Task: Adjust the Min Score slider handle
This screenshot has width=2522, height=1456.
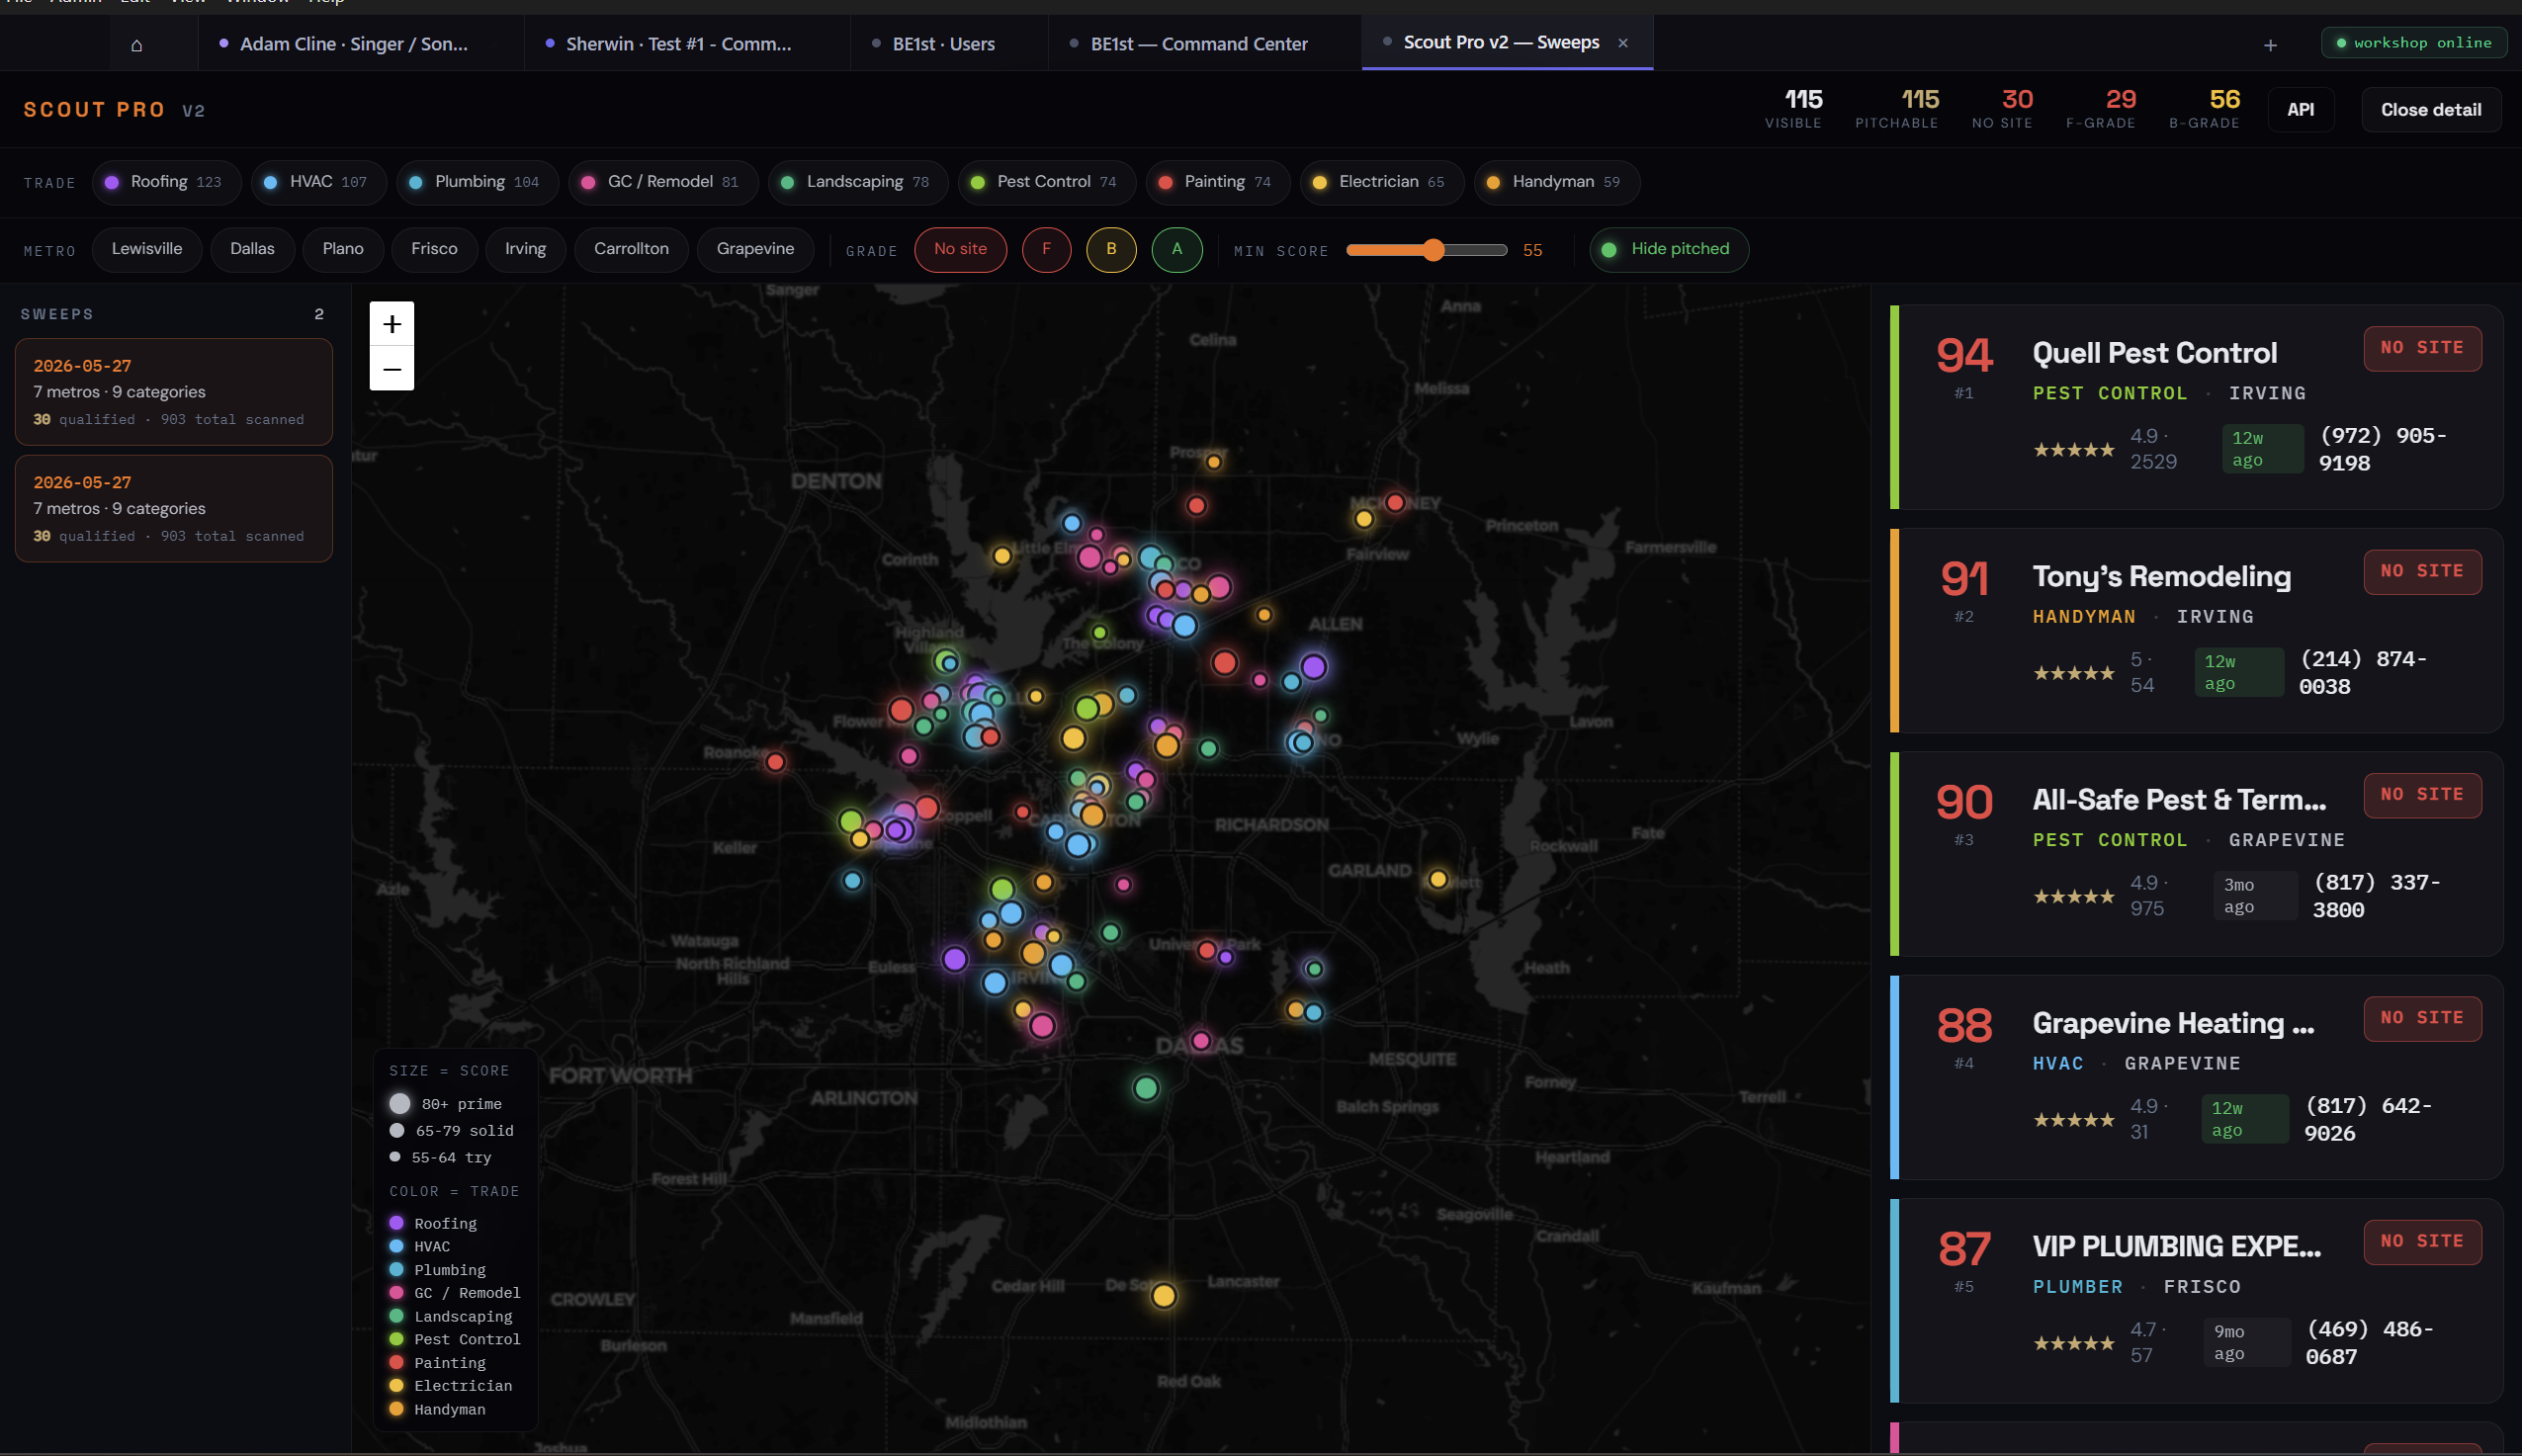Action: [1433, 250]
